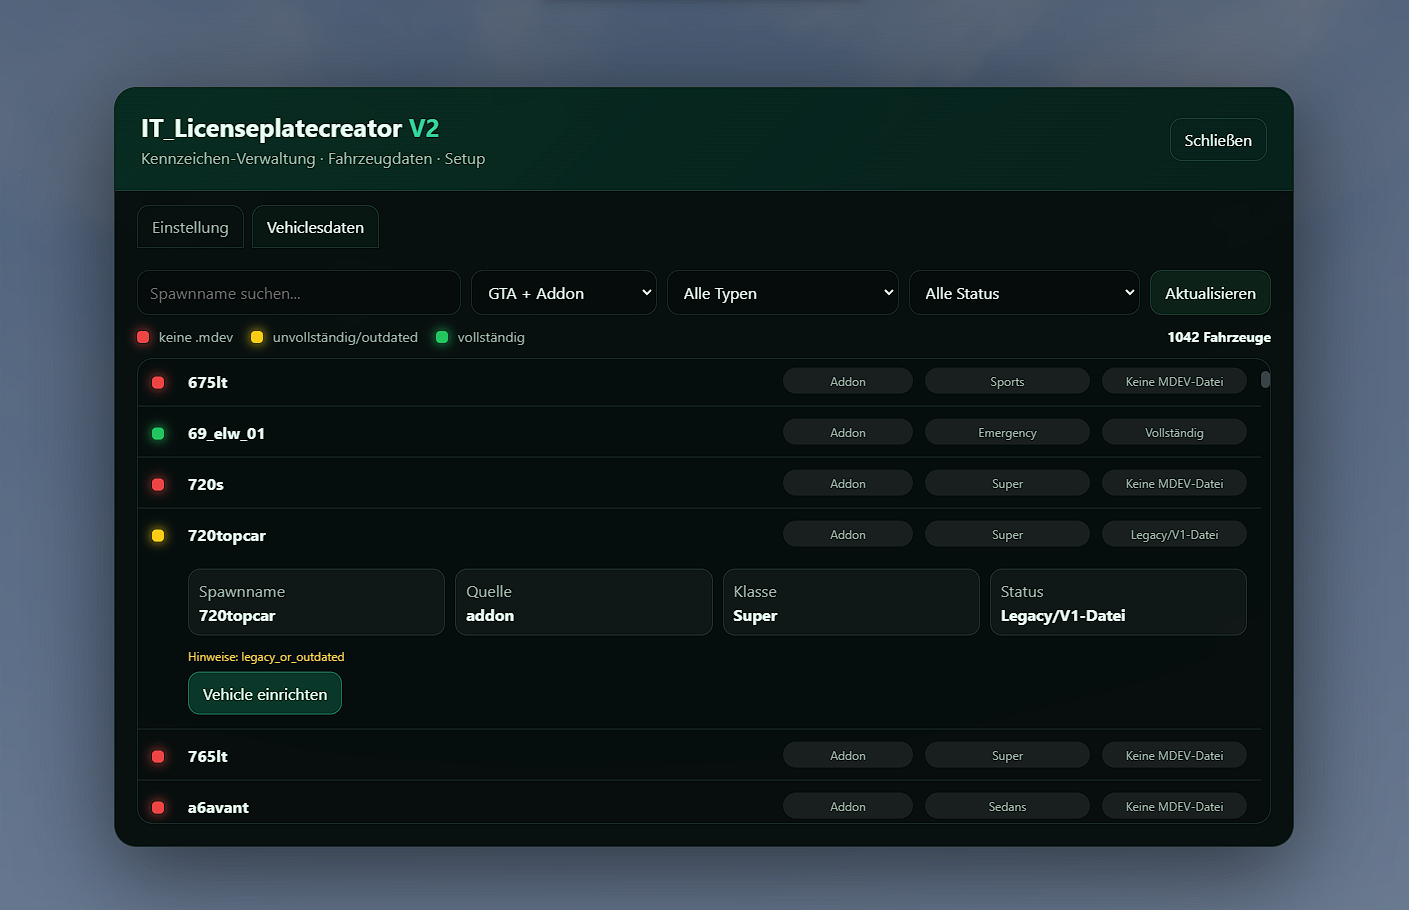Click the Quelle detail card showing addon
Screen dimensions: 1409x910
click(x=584, y=602)
